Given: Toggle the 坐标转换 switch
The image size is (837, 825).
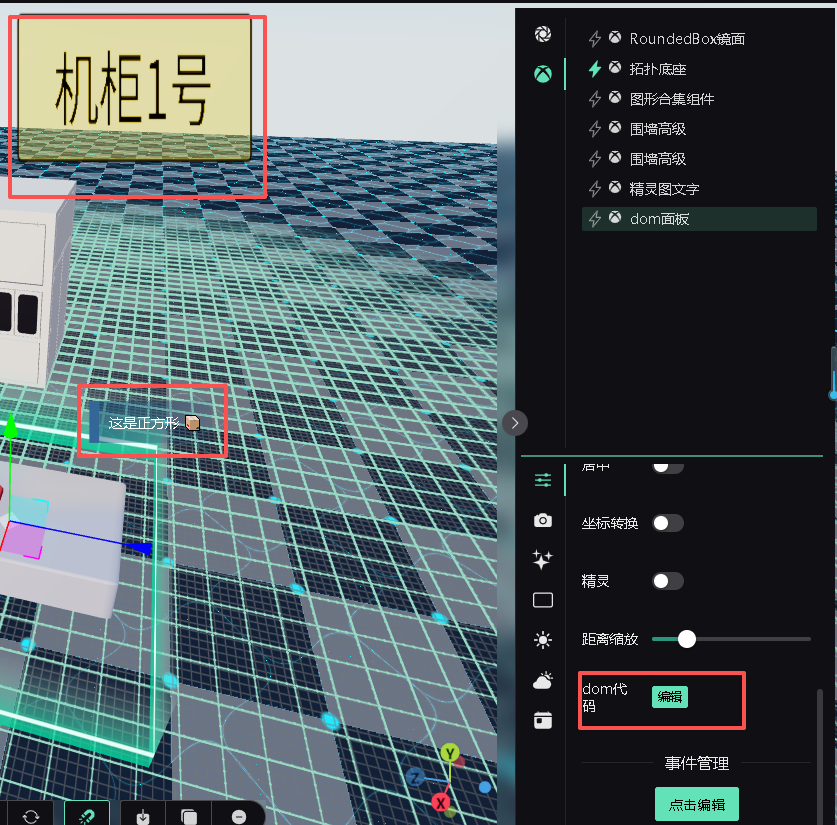Looking at the screenshot, I should (667, 523).
